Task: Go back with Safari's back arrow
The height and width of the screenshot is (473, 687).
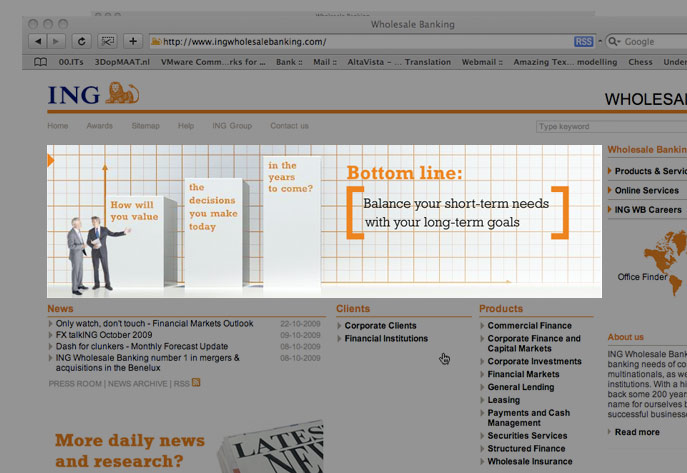Action: coord(38,42)
